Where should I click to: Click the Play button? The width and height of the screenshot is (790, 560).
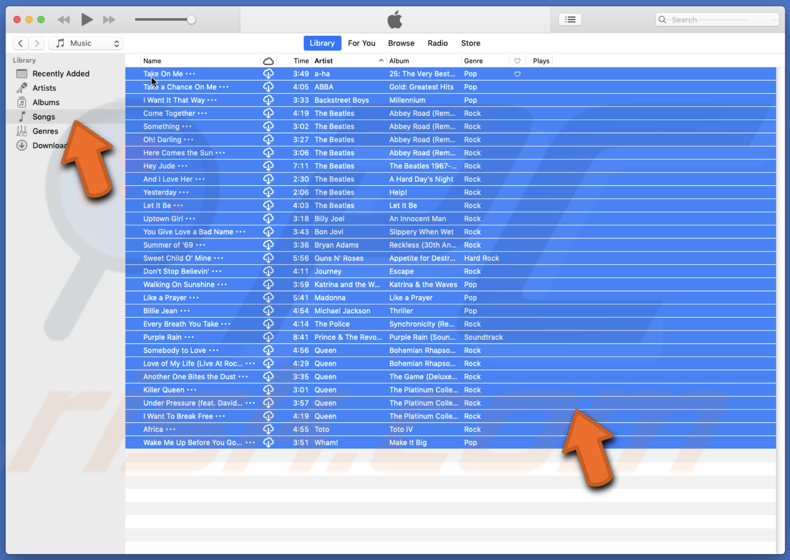tap(87, 20)
